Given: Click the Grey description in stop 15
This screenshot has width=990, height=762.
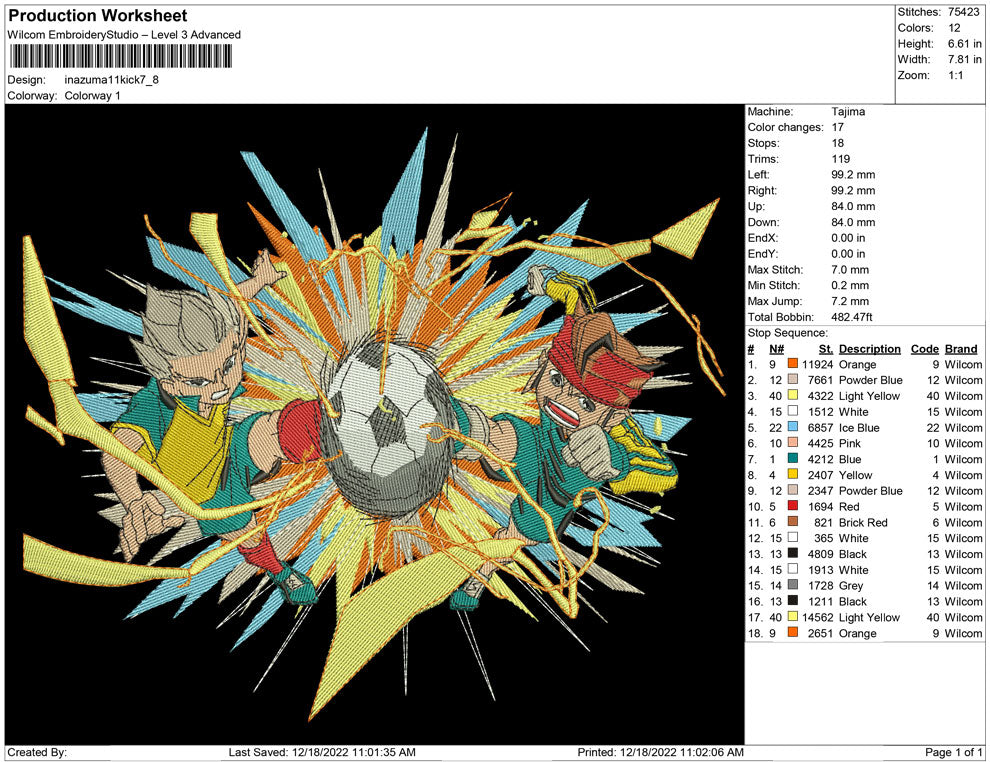Looking at the screenshot, I should tap(850, 585).
